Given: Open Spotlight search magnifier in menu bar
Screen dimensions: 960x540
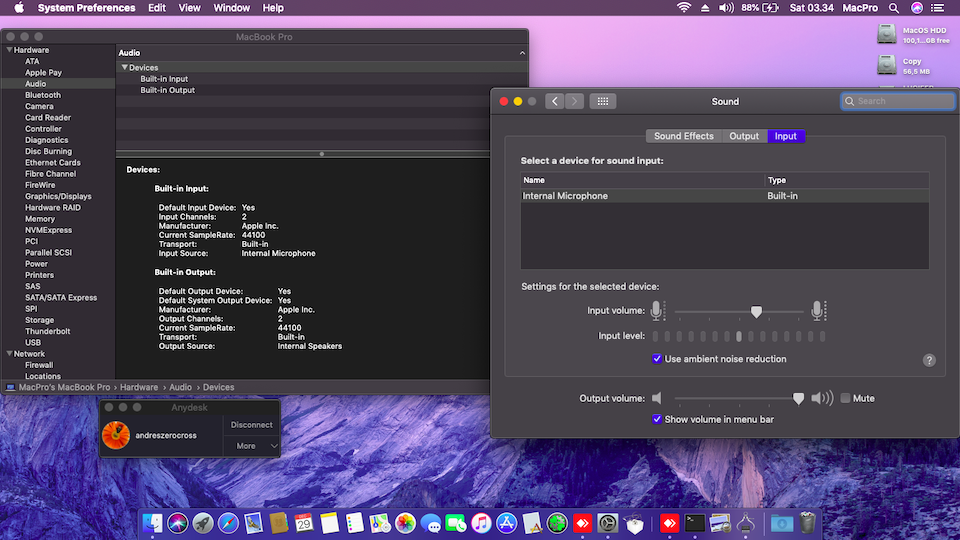Looking at the screenshot, I should tap(894, 8).
